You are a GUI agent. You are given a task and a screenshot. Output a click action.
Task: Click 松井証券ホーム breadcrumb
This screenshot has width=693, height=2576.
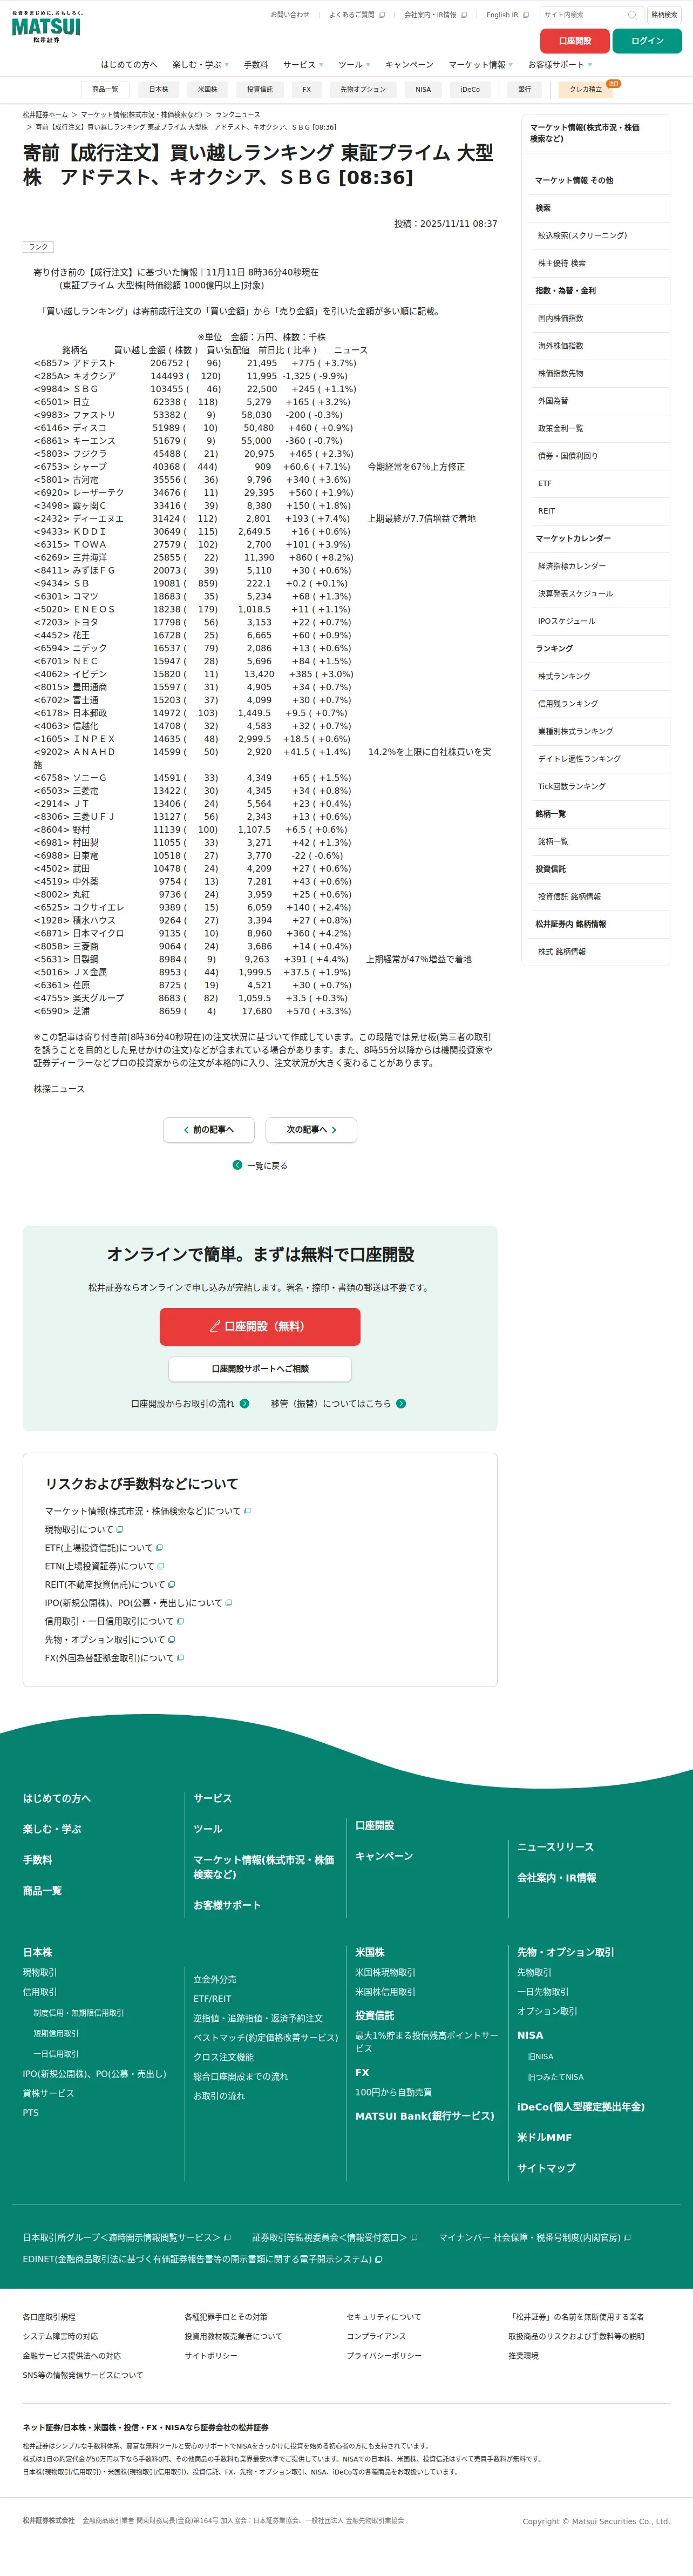45,115
